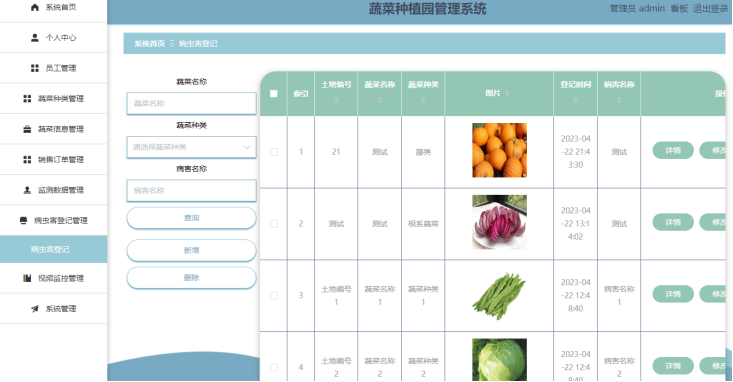Viewport: 733px width, 382px height.
Task: Click 详情 button for row 4
Action: [673, 366]
